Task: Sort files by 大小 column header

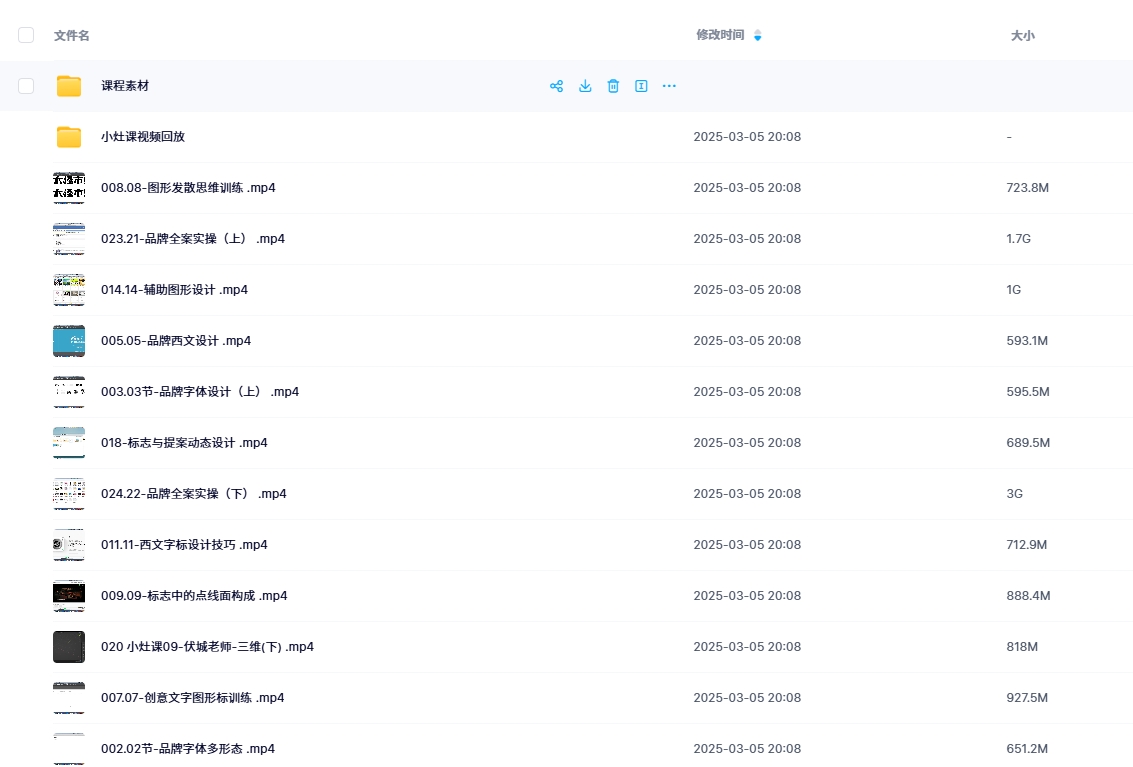Action: [x=1022, y=35]
